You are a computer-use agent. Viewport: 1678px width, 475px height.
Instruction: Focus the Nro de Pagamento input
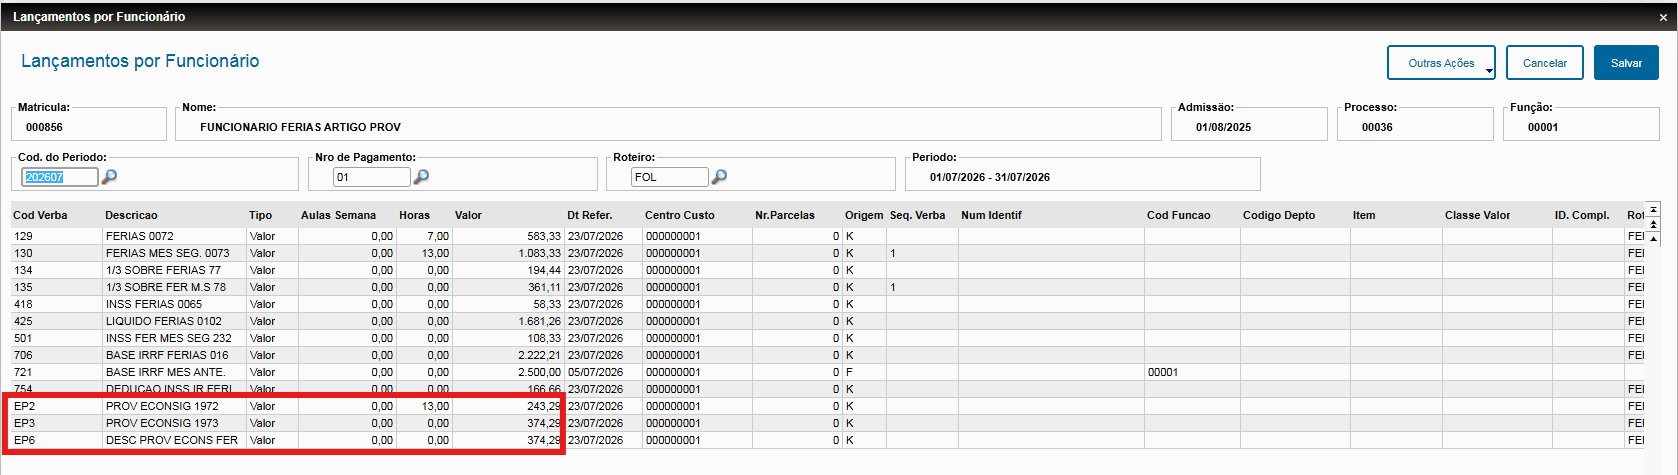point(372,177)
